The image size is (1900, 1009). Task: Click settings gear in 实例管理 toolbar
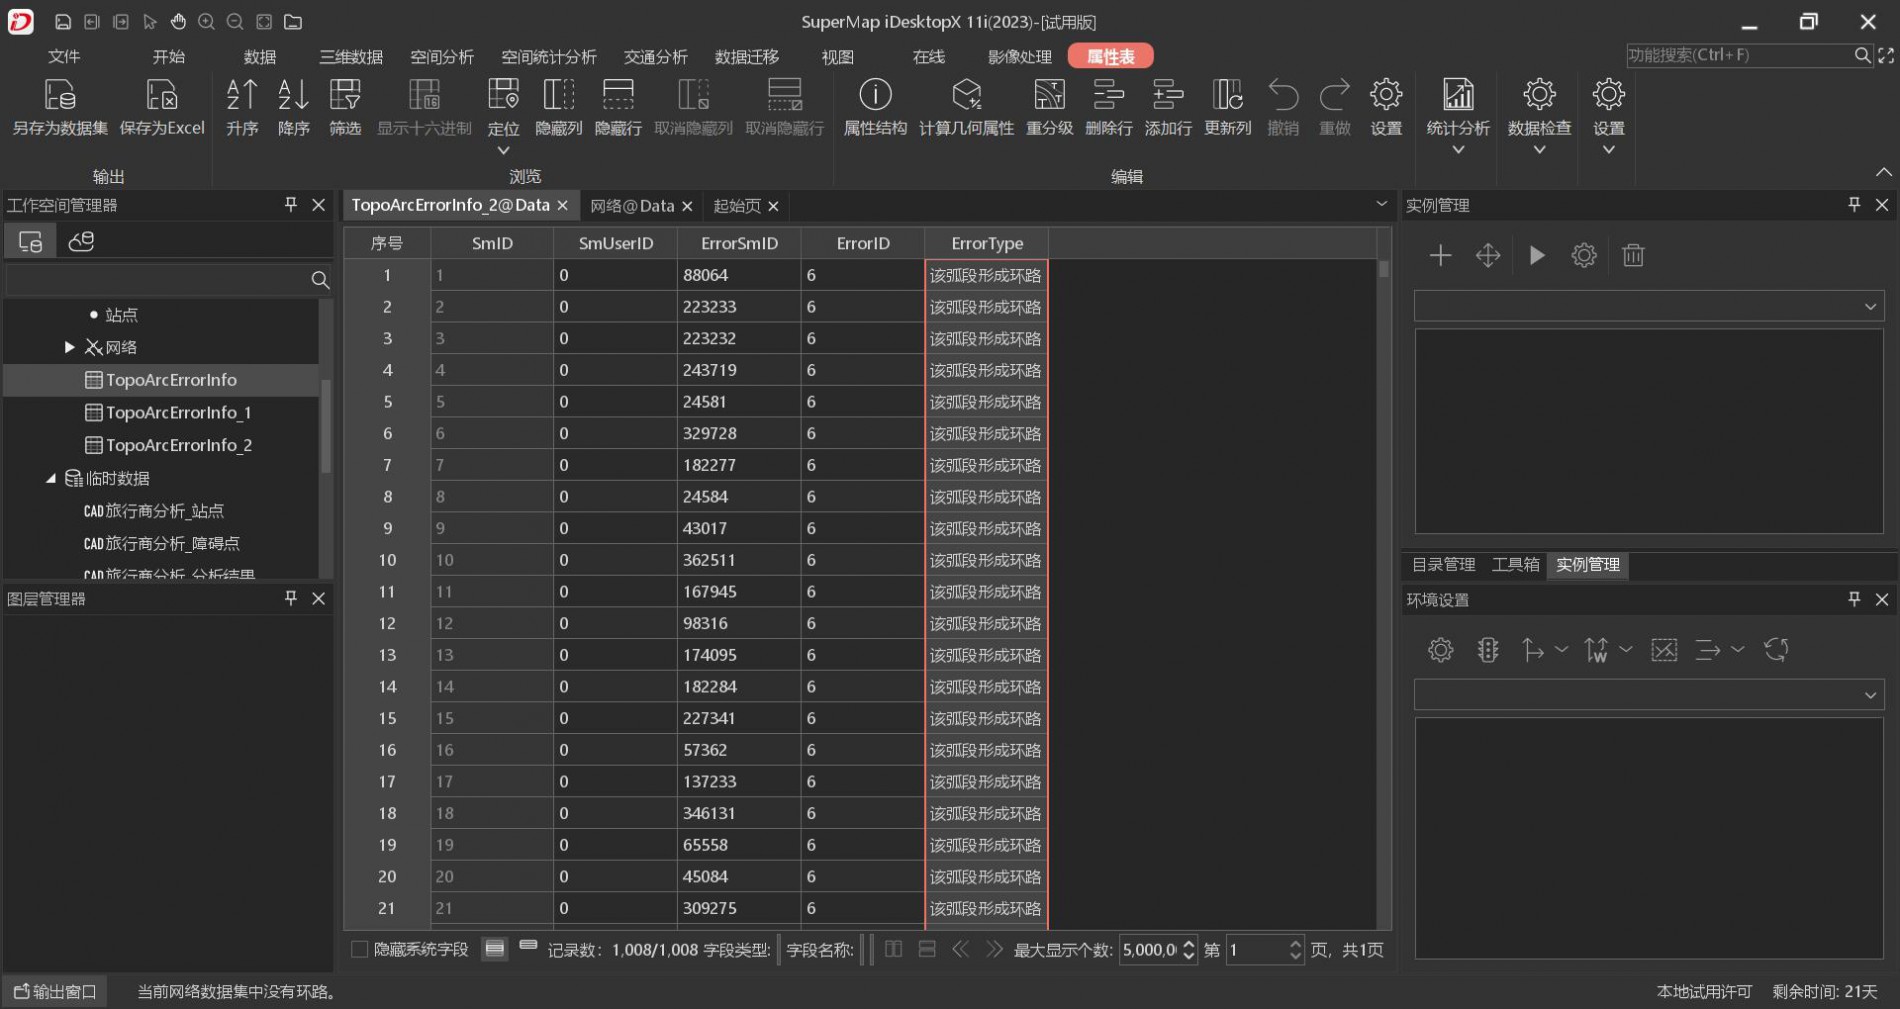pyautogui.click(x=1584, y=256)
